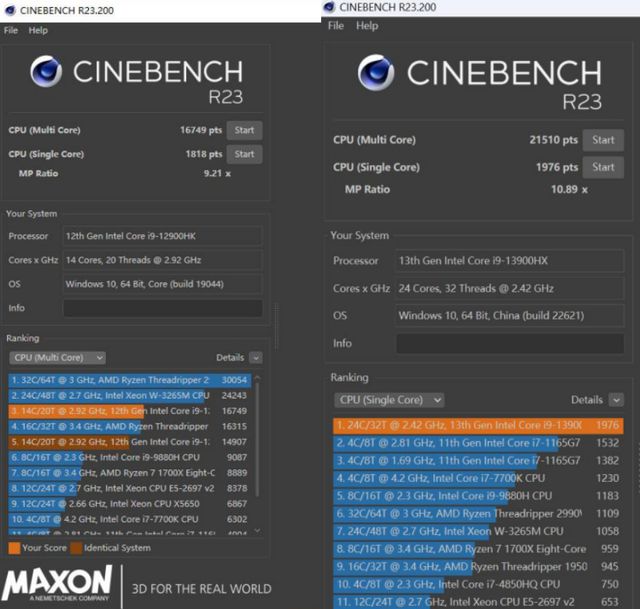Select ranking row 4 Threadripper scoring 16315
The height and width of the screenshot is (609, 640).
coord(130,427)
